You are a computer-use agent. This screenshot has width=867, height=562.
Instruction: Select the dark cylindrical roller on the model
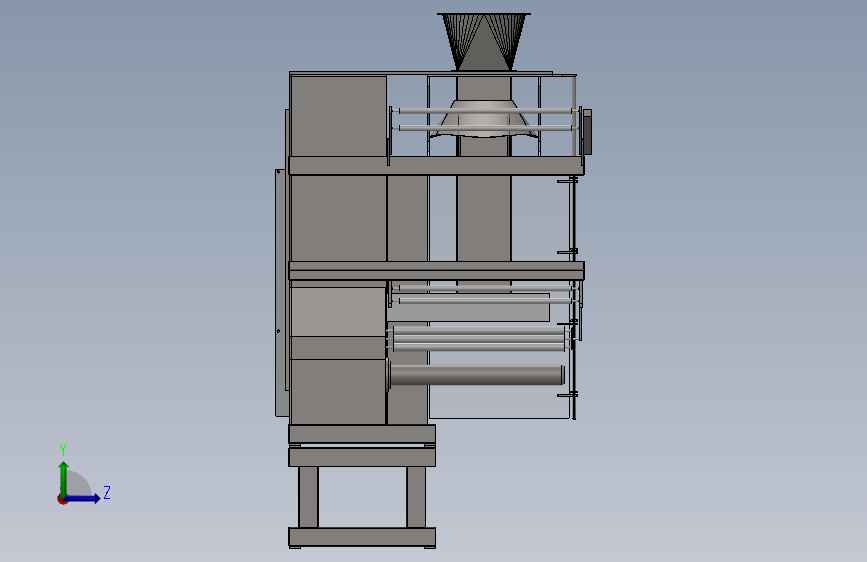(x=477, y=374)
